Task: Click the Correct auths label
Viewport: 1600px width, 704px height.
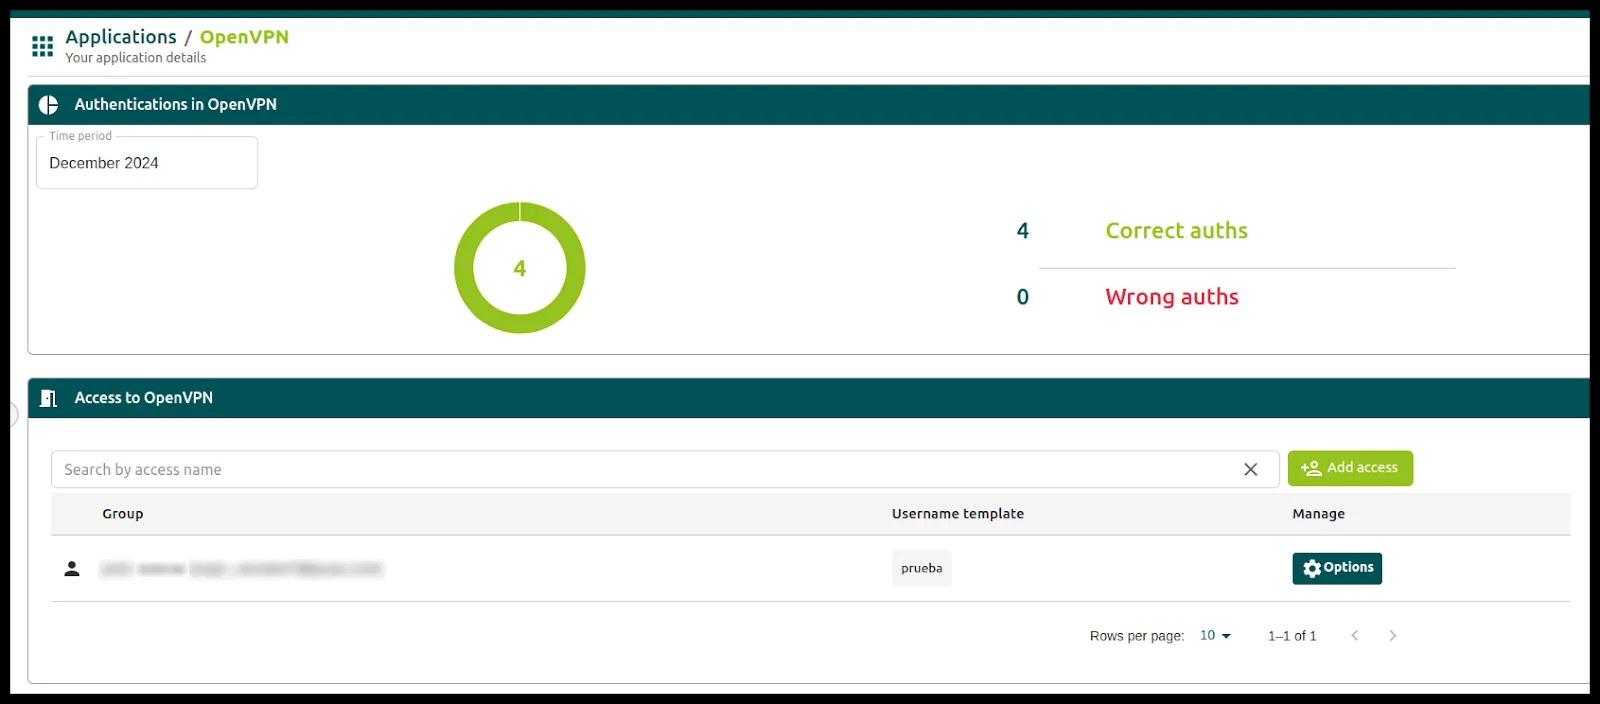Action: (x=1177, y=231)
